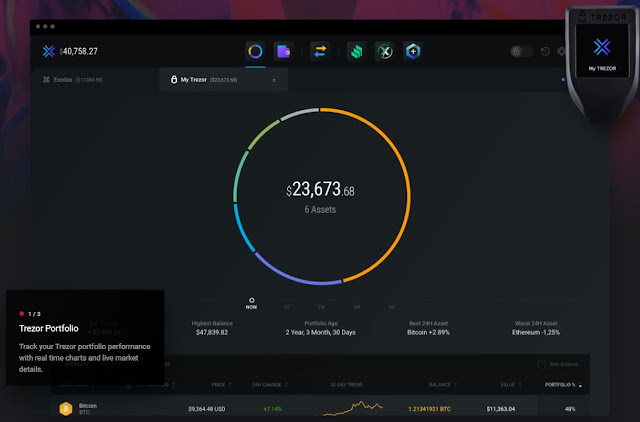Sort by the PORTFOLIO % column header

tap(563, 385)
